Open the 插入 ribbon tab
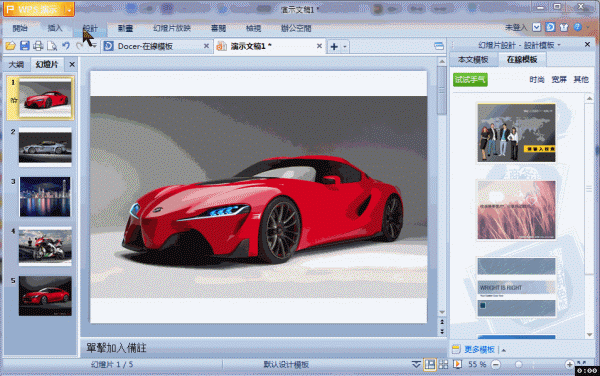Viewport: 600px width, 376px height. pyautogui.click(x=55, y=28)
